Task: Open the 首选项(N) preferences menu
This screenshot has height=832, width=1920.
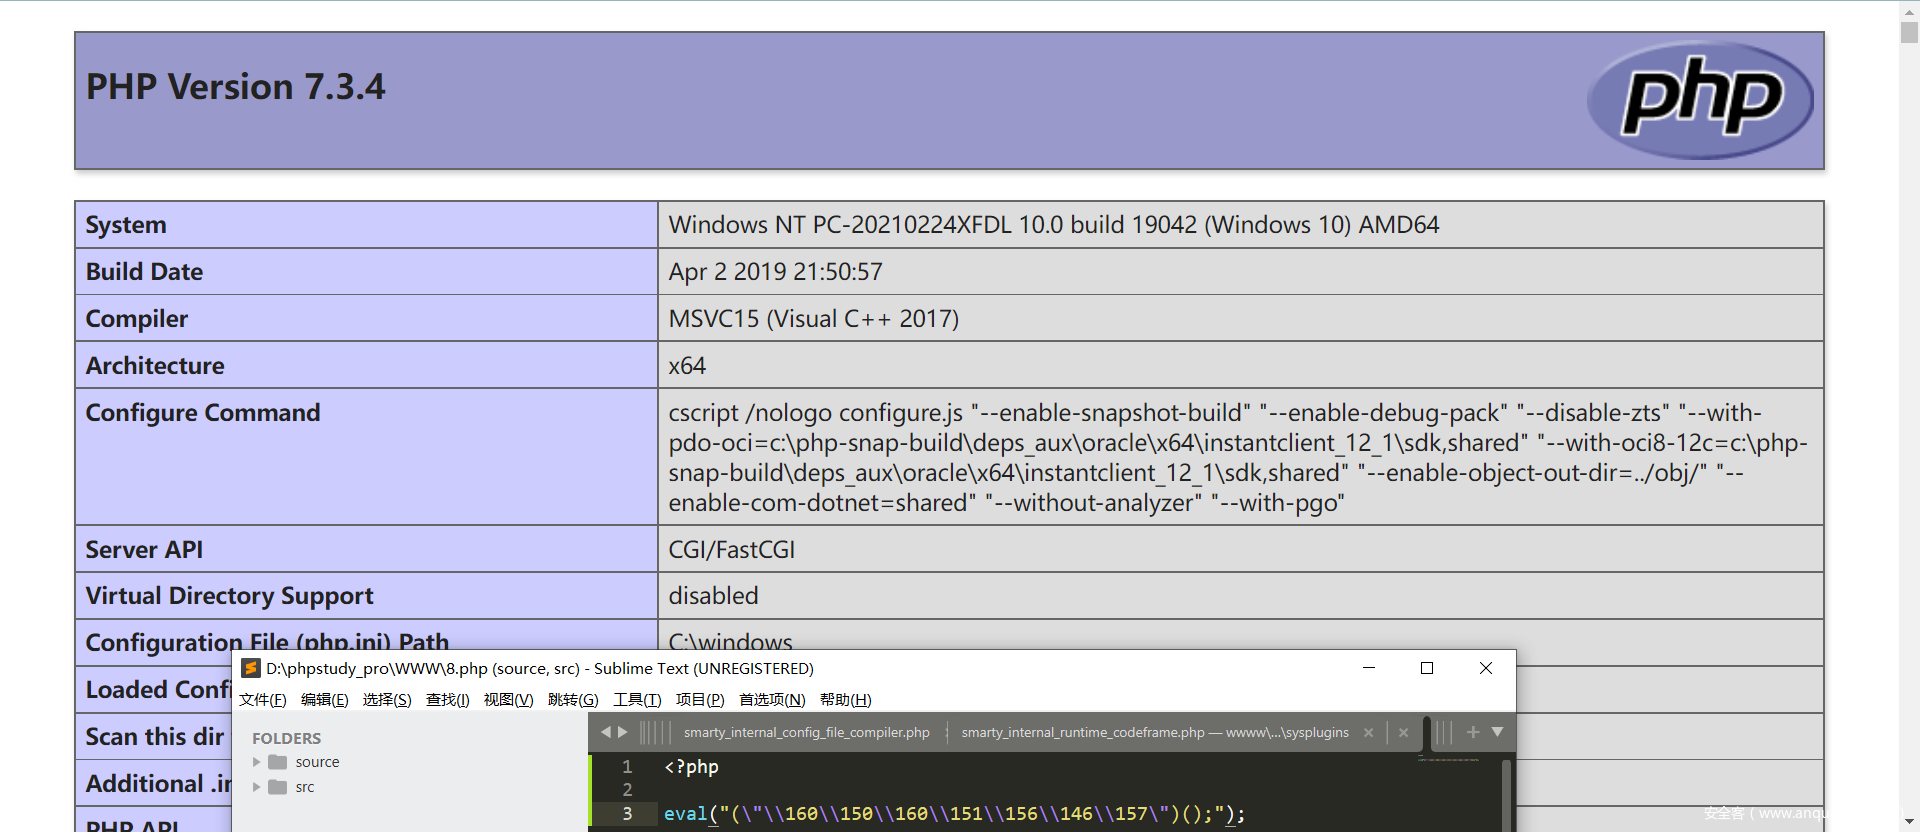Action: click(x=771, y=700)
